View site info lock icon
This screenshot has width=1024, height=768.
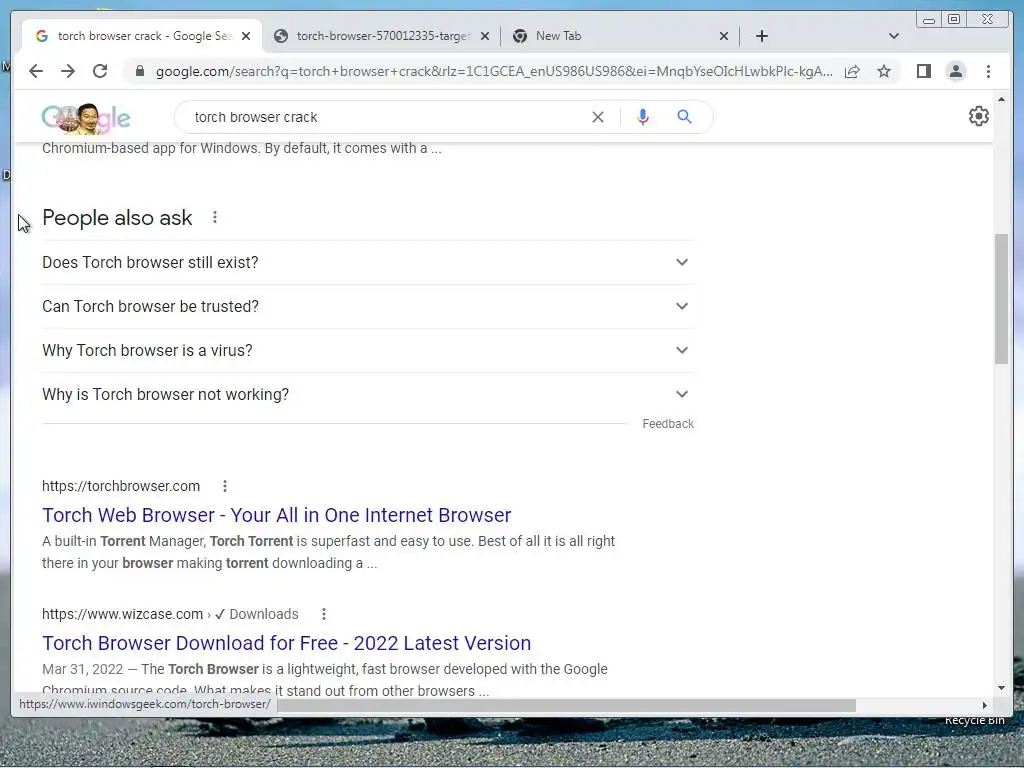(139, 71)
